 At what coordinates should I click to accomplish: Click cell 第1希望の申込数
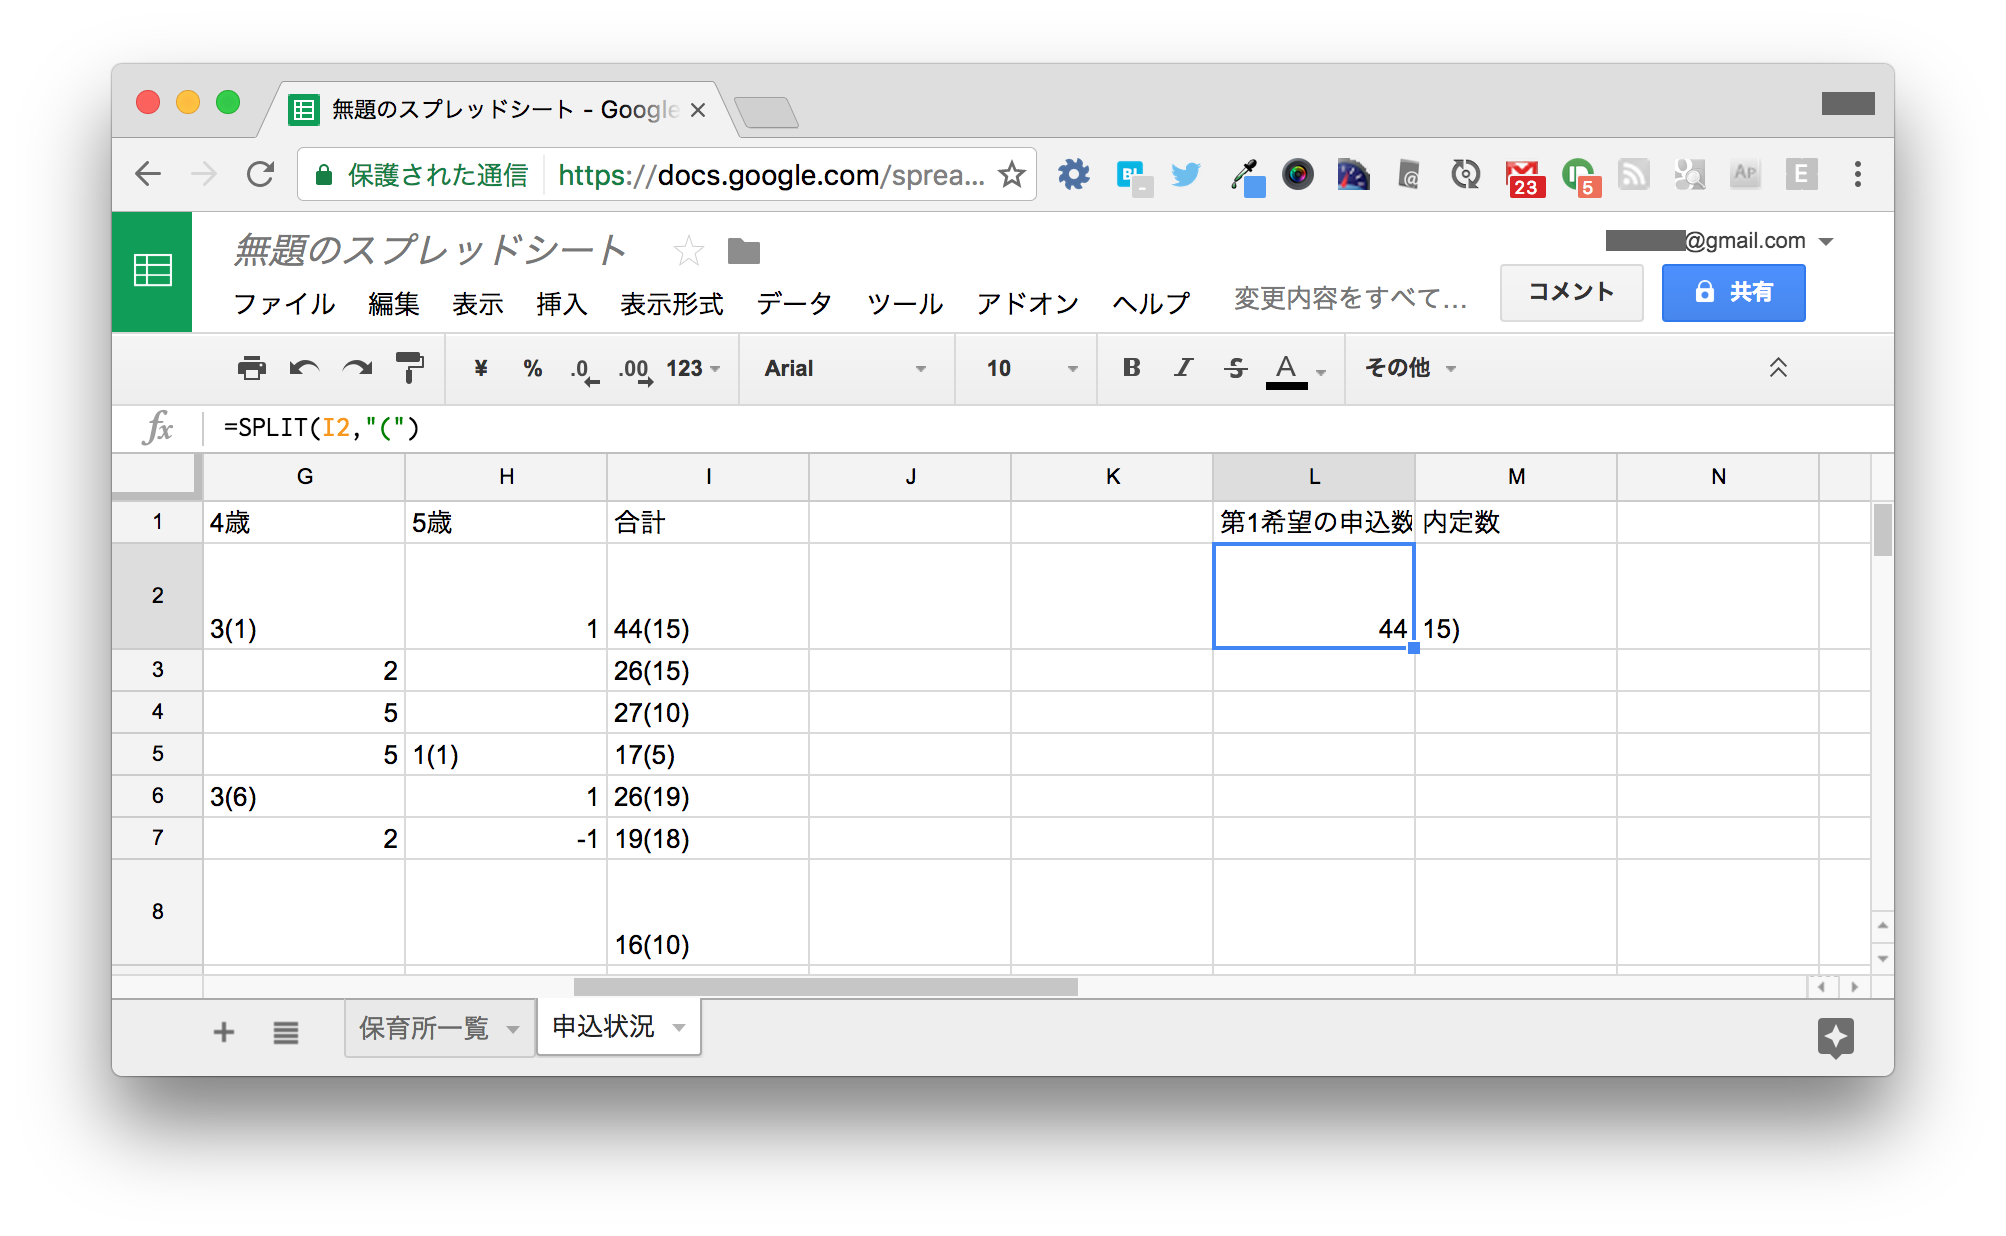pyautogui.click(x=1314, y=522)
